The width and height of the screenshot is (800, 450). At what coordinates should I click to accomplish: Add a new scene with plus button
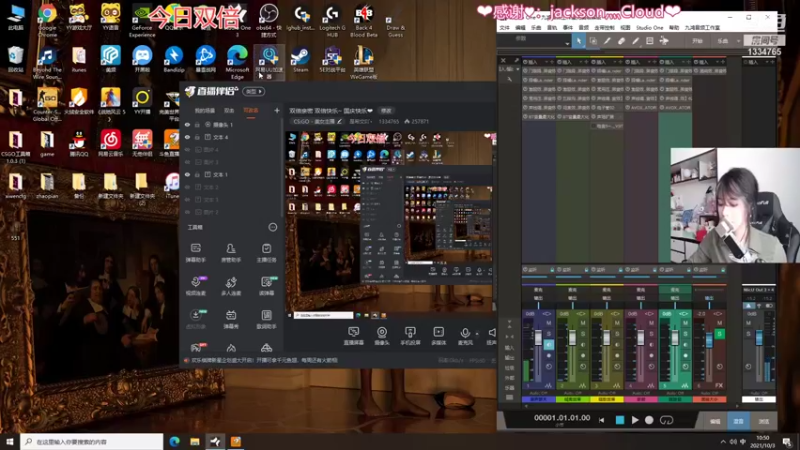coord(277,110)
